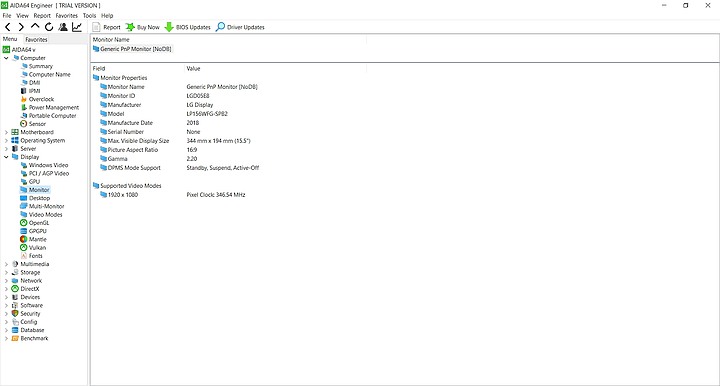Select the AIDA64 root tree icon
The image size is (720, 386).
[6, 50]
